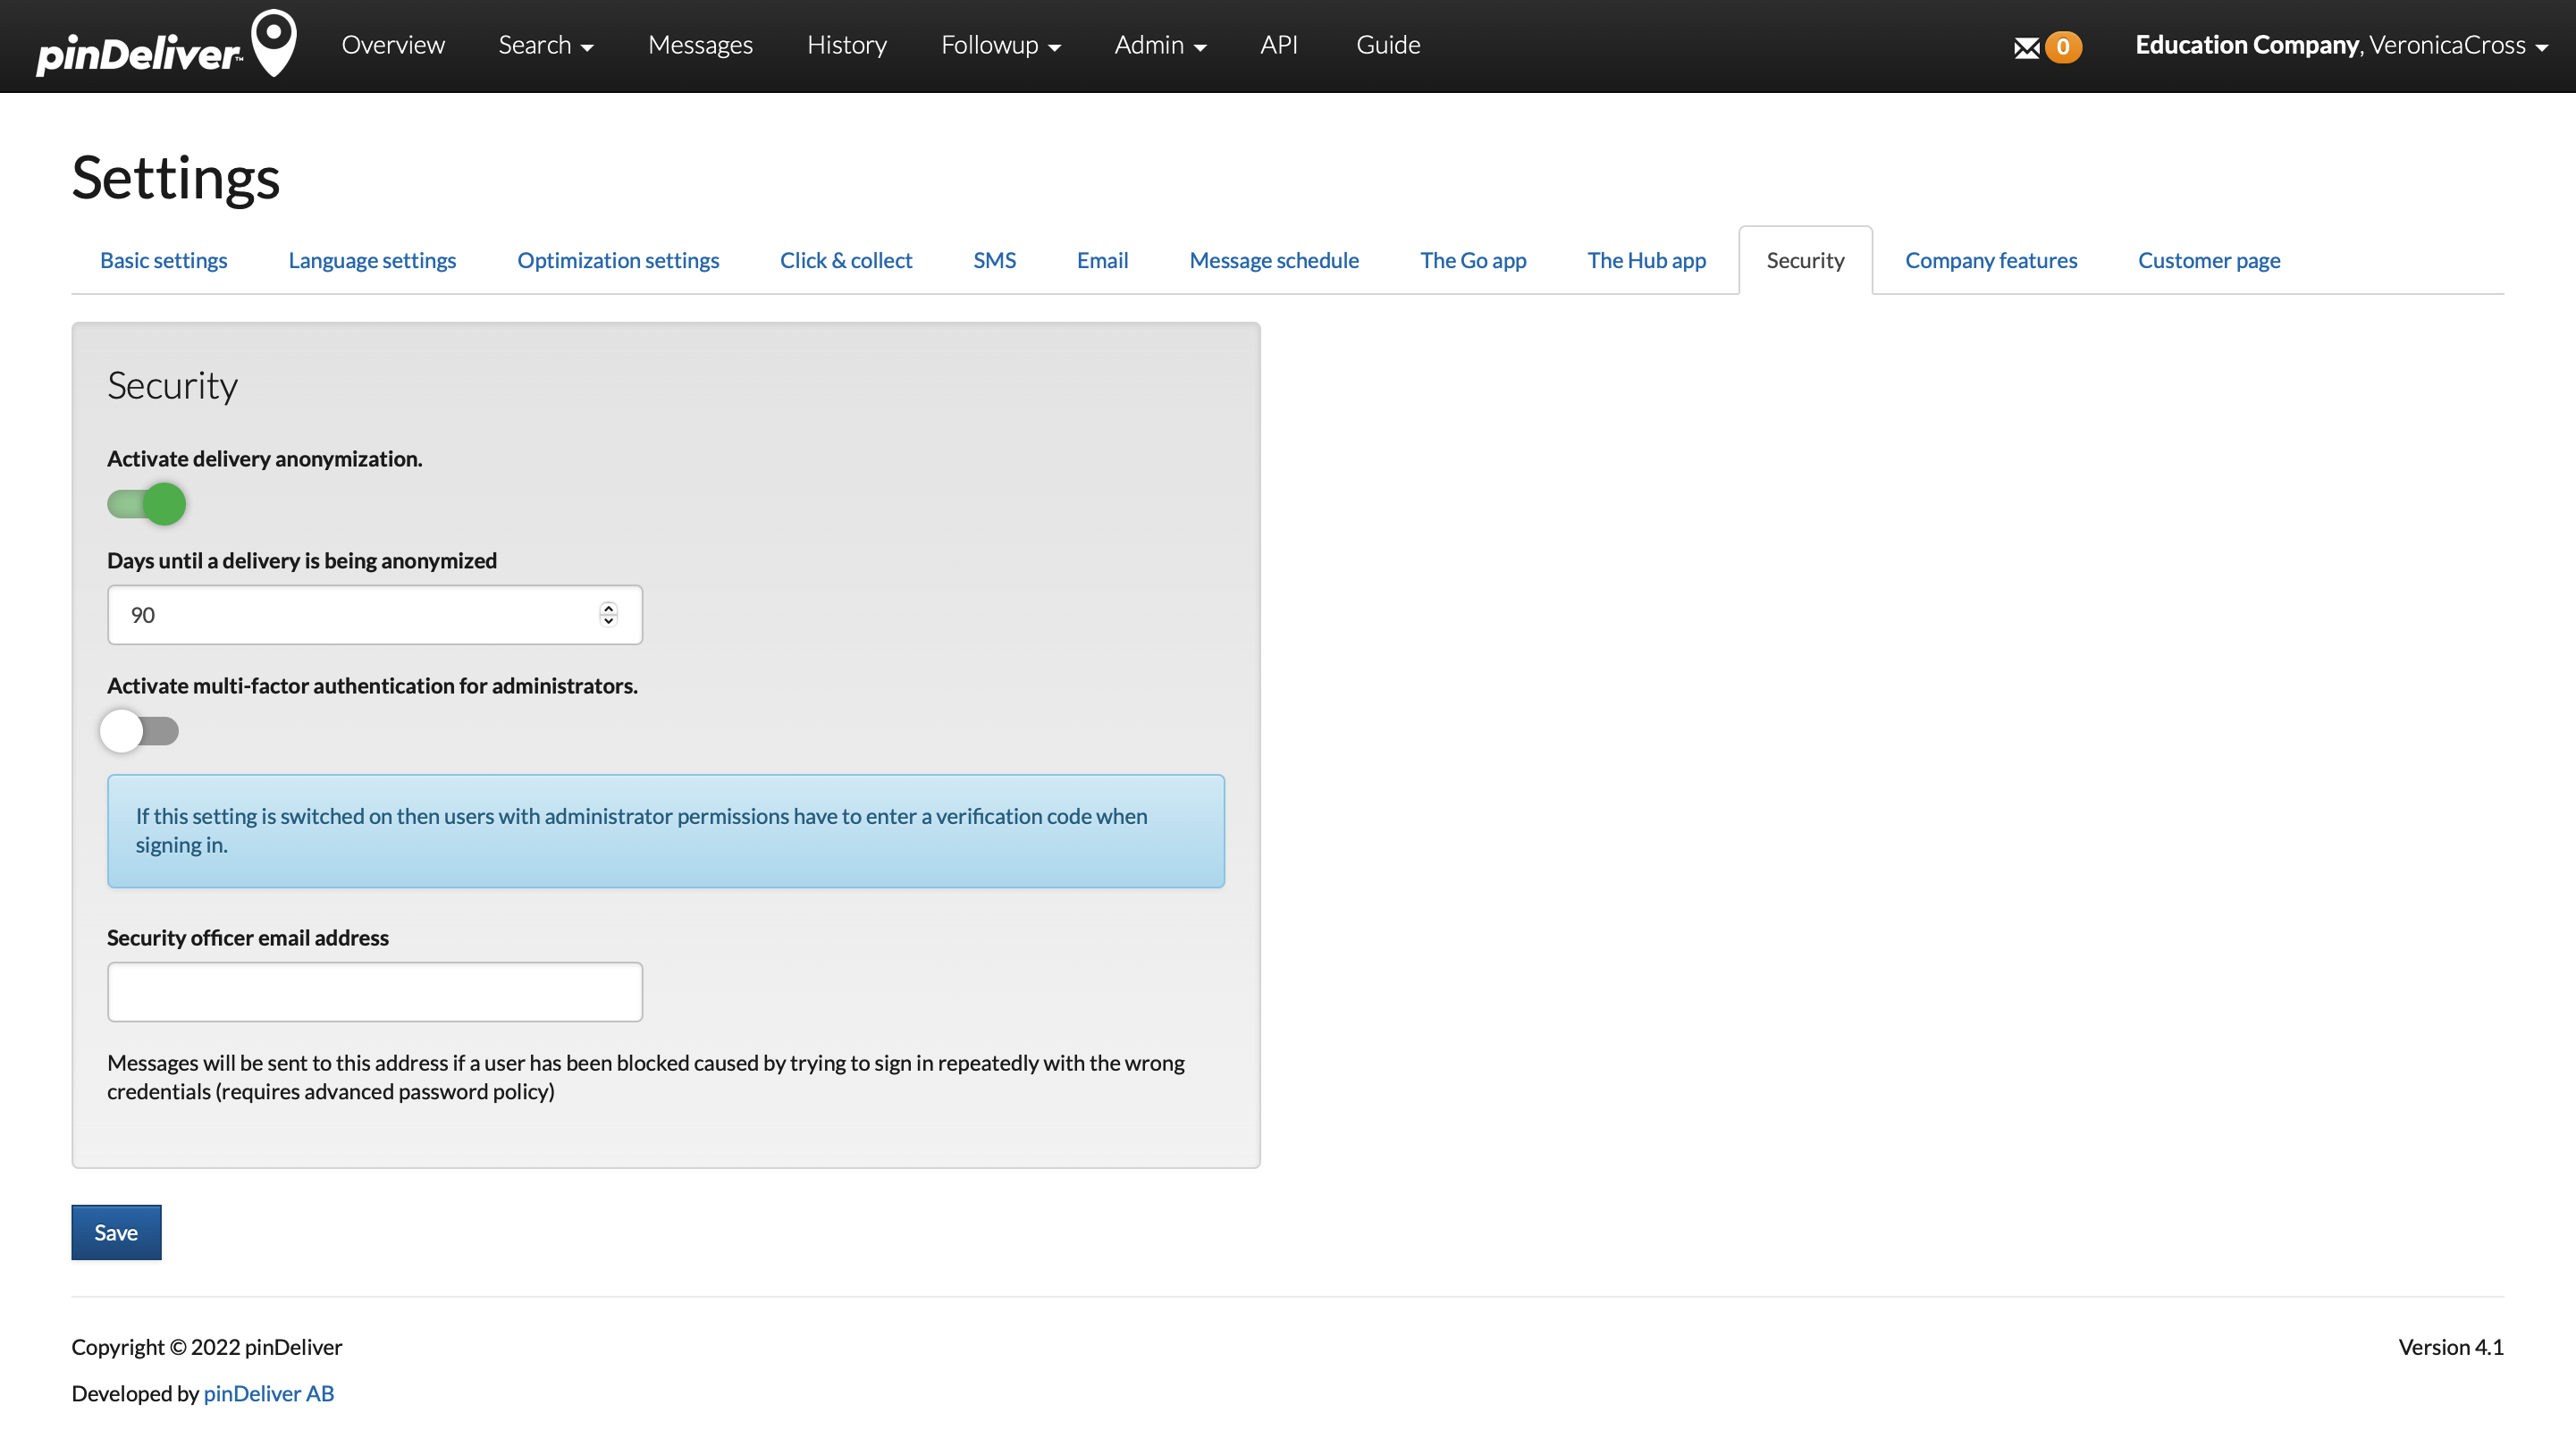Image resolution: width=2576 pixels, height=1455 pixels.
Task: Open the Education Company user menu
Action: 2340,45
